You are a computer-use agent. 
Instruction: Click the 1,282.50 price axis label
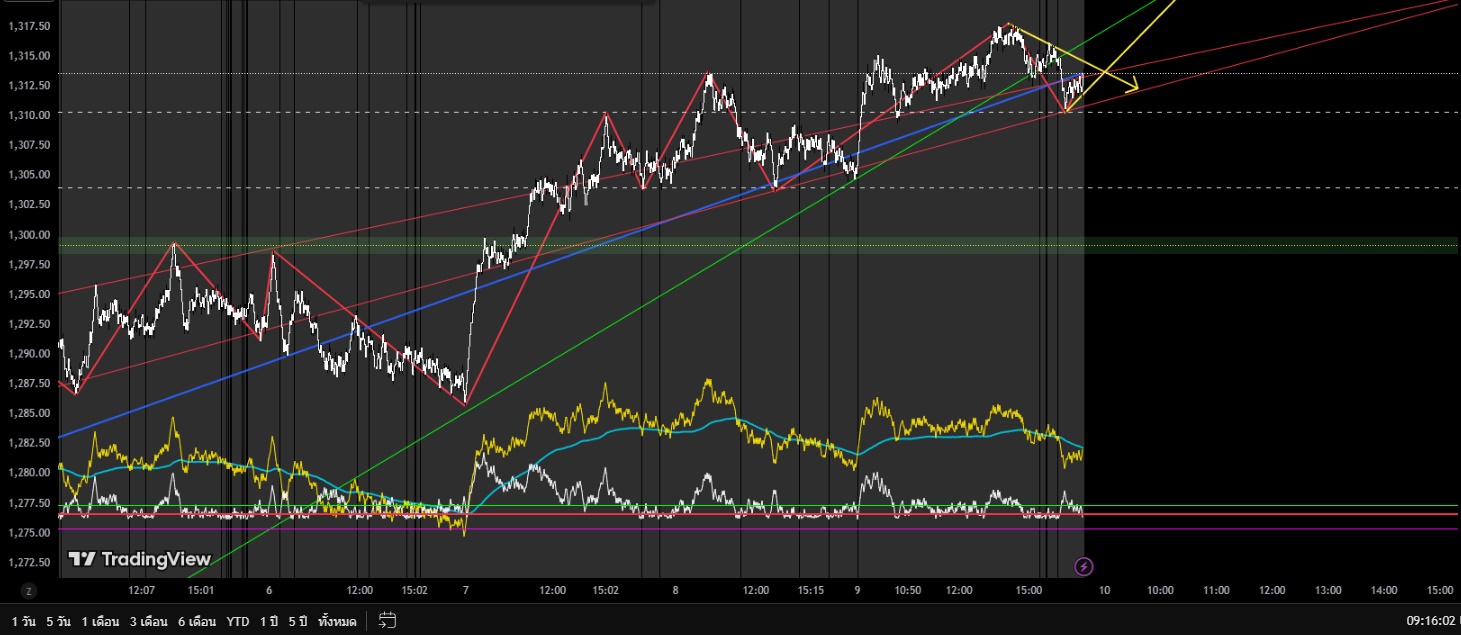(29, 443)
